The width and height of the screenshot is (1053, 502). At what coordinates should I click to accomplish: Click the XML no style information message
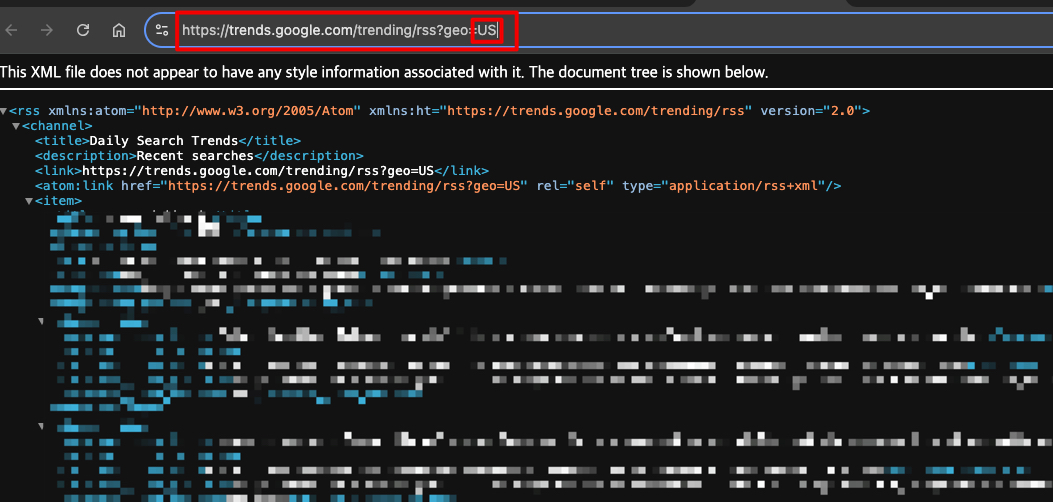coord(384,72)
